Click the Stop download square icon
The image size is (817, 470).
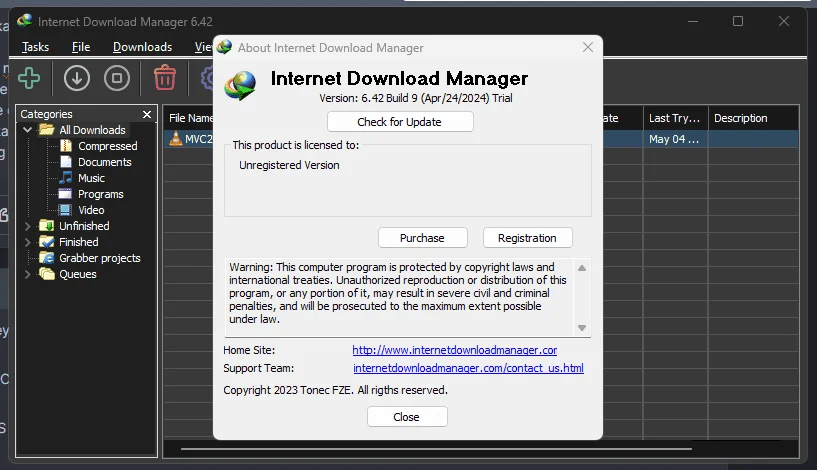(117, 79)
